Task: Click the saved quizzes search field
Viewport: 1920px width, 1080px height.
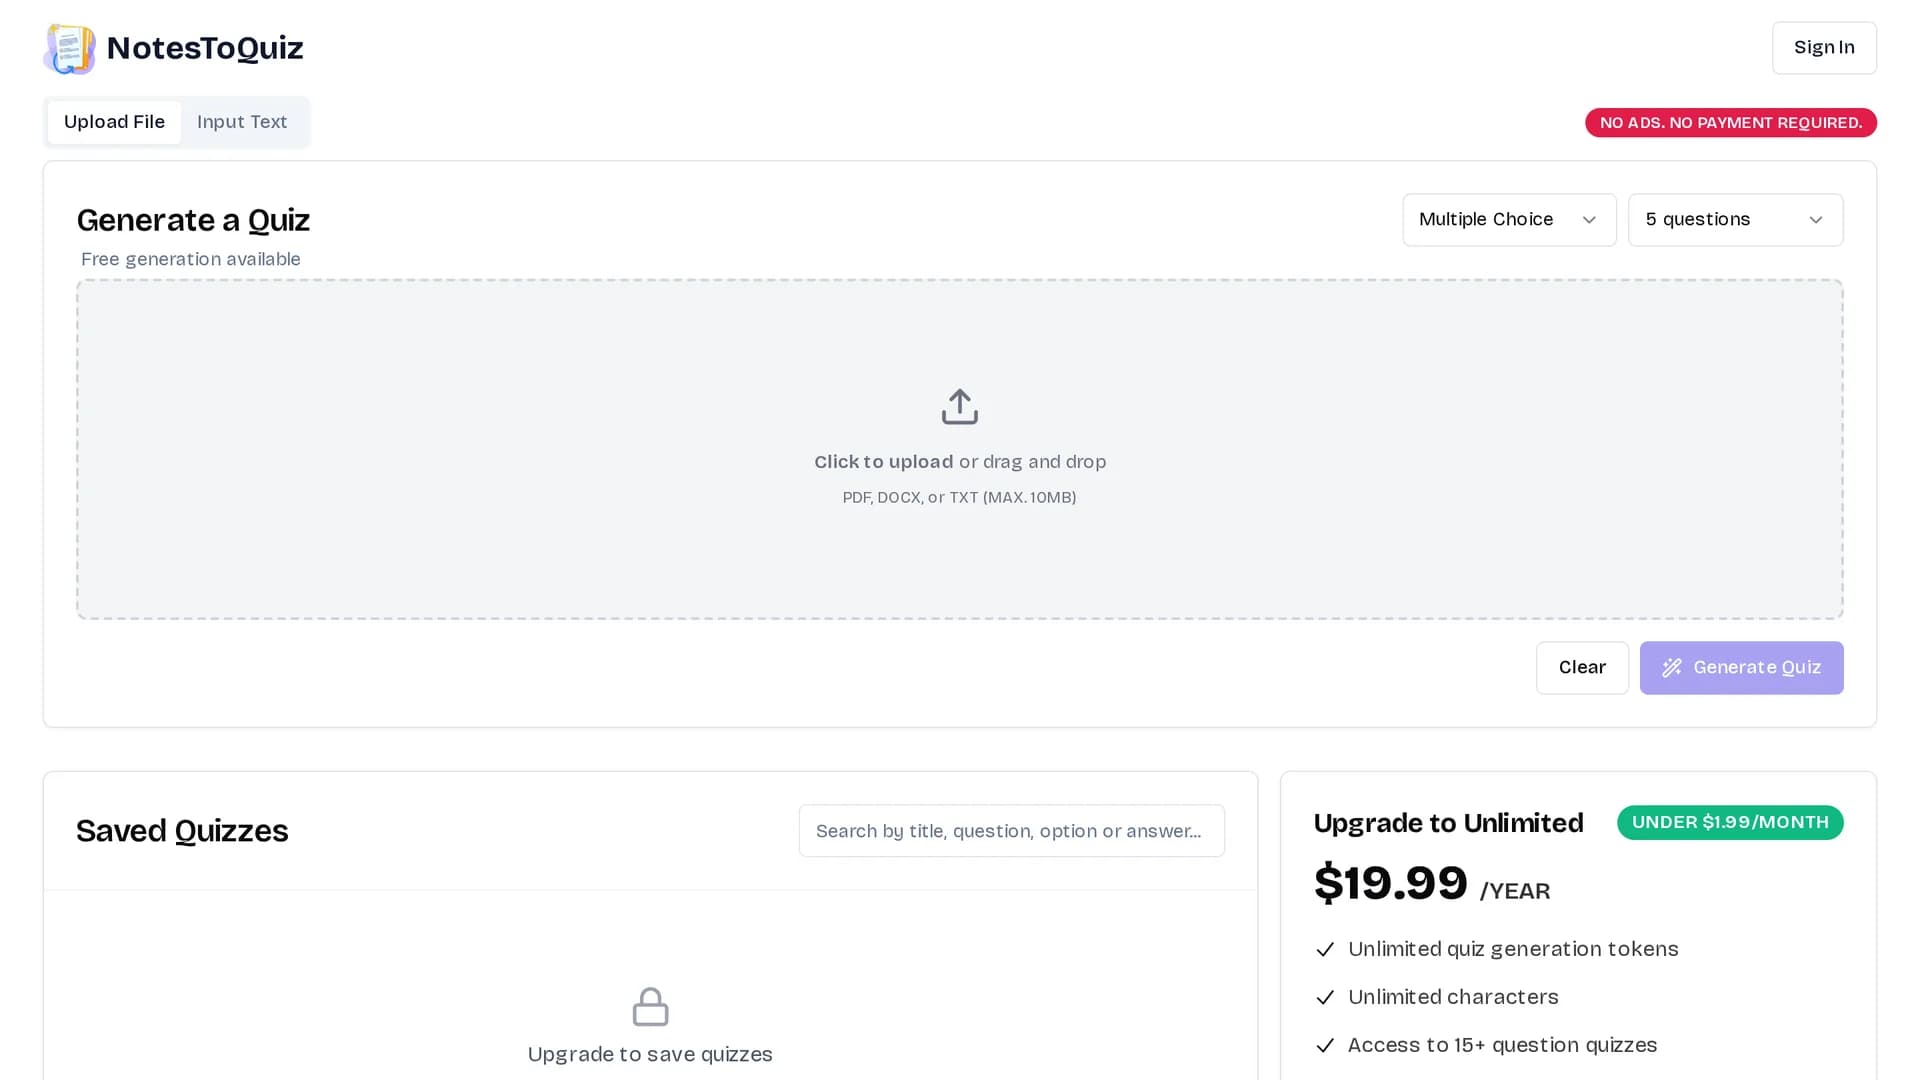Action: [x=1011, y=831]
